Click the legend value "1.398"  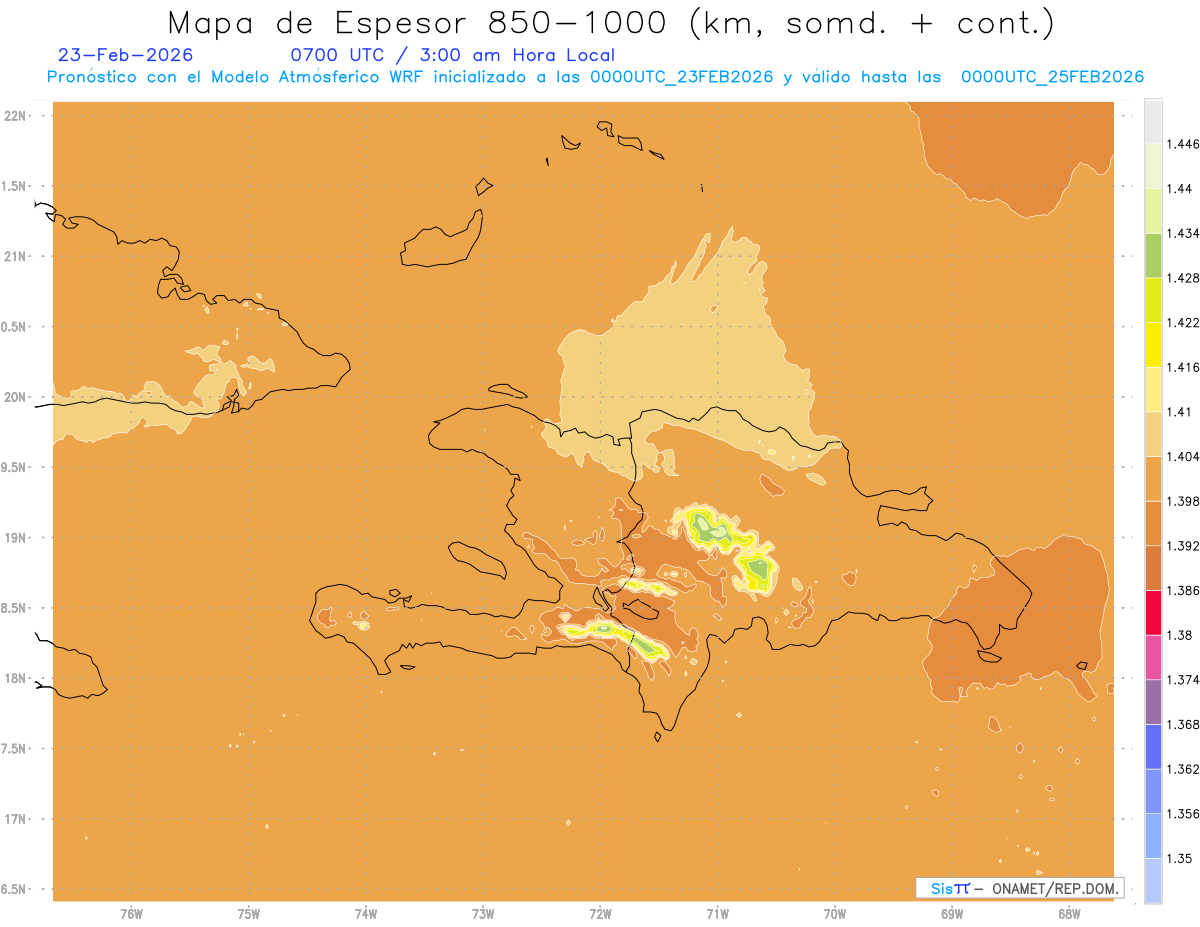[1185, 501]
